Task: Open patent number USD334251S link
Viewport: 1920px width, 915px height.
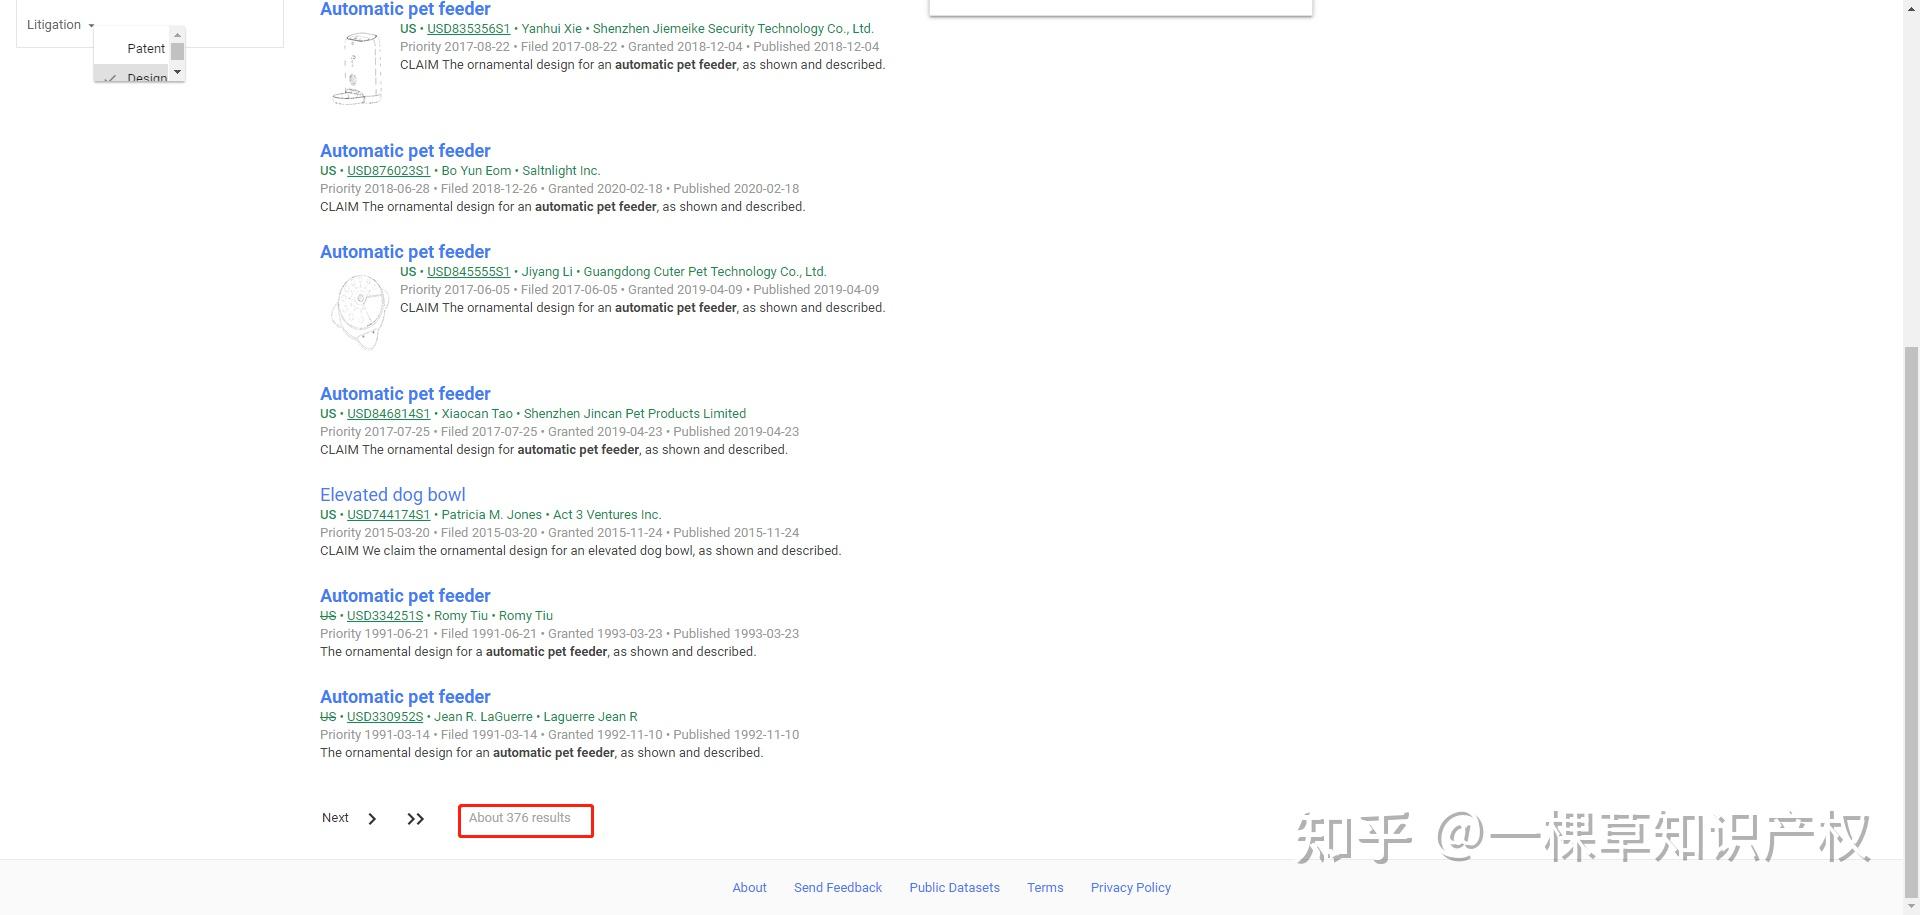Action: [x=385, y=616]
